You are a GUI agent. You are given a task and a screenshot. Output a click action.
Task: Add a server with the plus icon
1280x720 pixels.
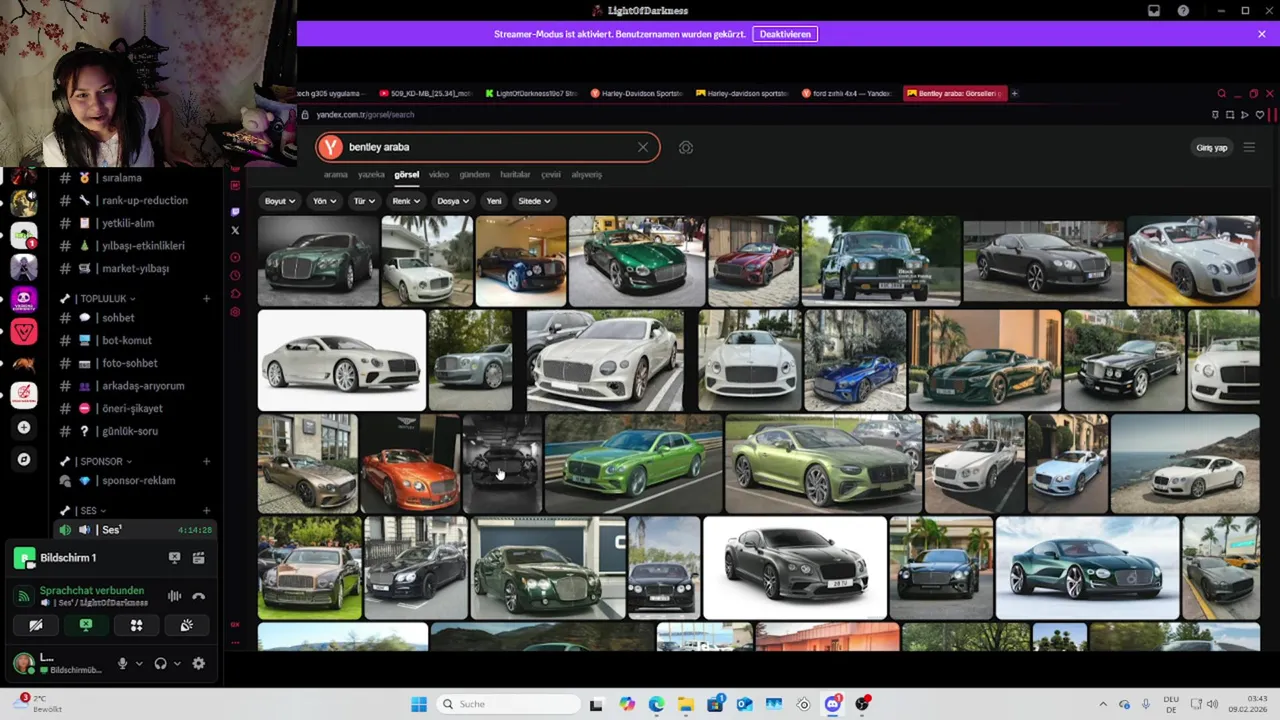pyautogui.click(x=24, y=427)
